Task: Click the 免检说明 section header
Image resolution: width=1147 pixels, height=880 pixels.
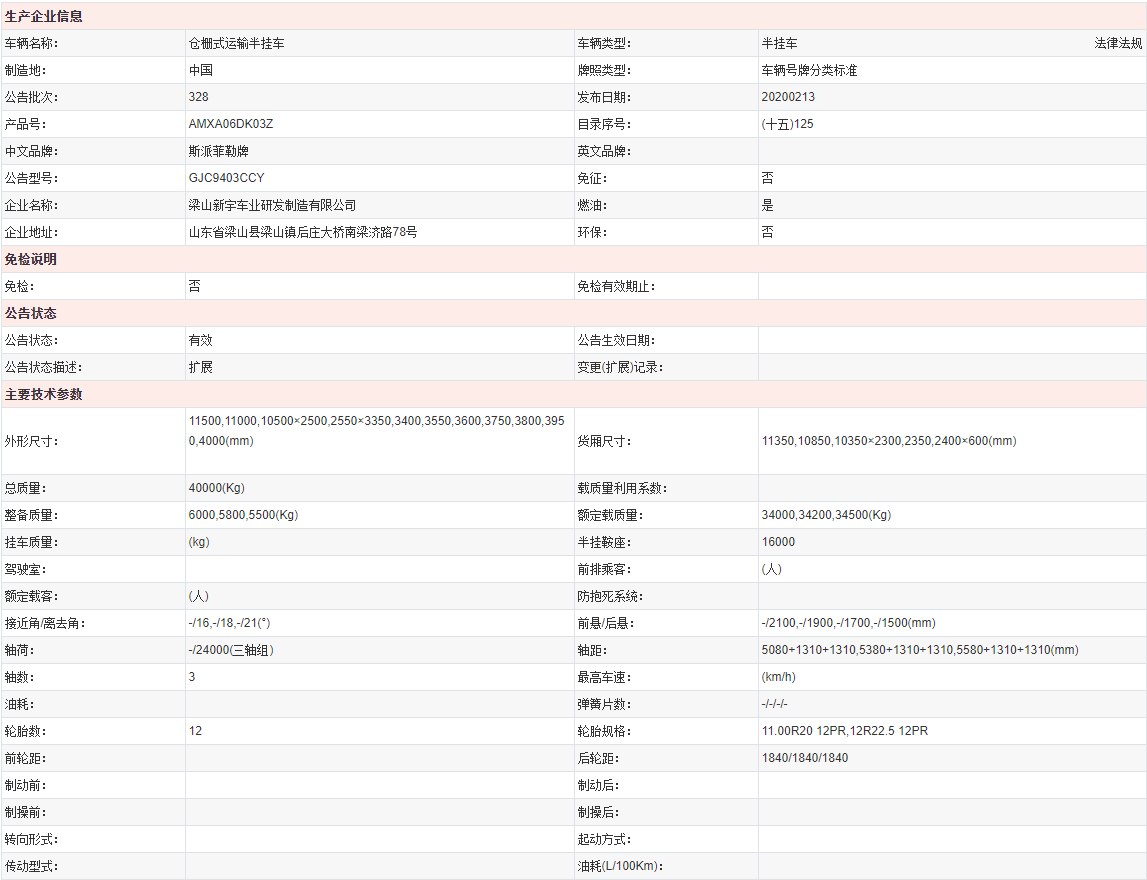Action: coord(31,260)
